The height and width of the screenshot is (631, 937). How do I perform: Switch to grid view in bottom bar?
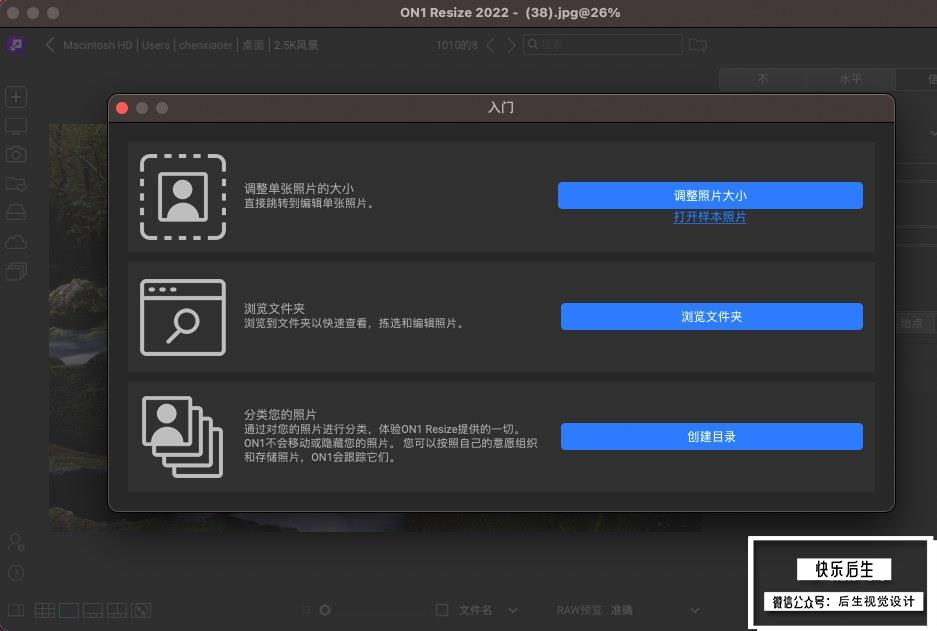tap(45, 610)
